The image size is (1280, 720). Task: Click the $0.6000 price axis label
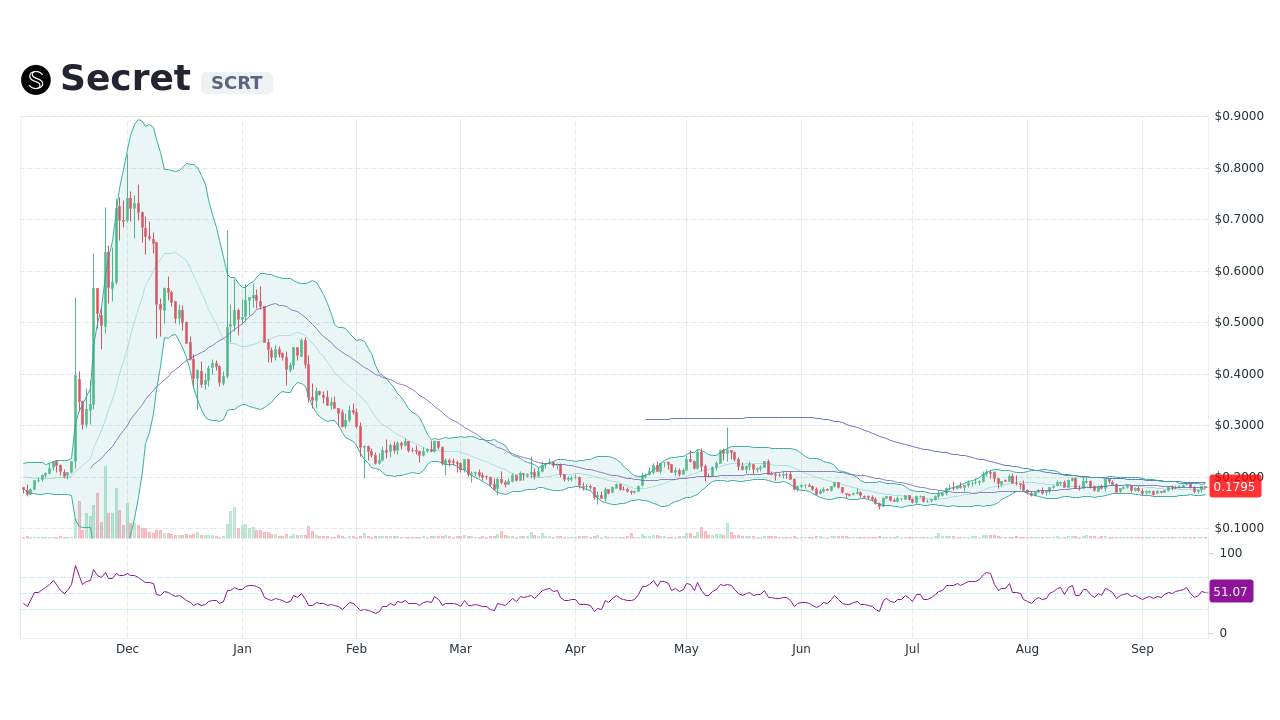1239,271
